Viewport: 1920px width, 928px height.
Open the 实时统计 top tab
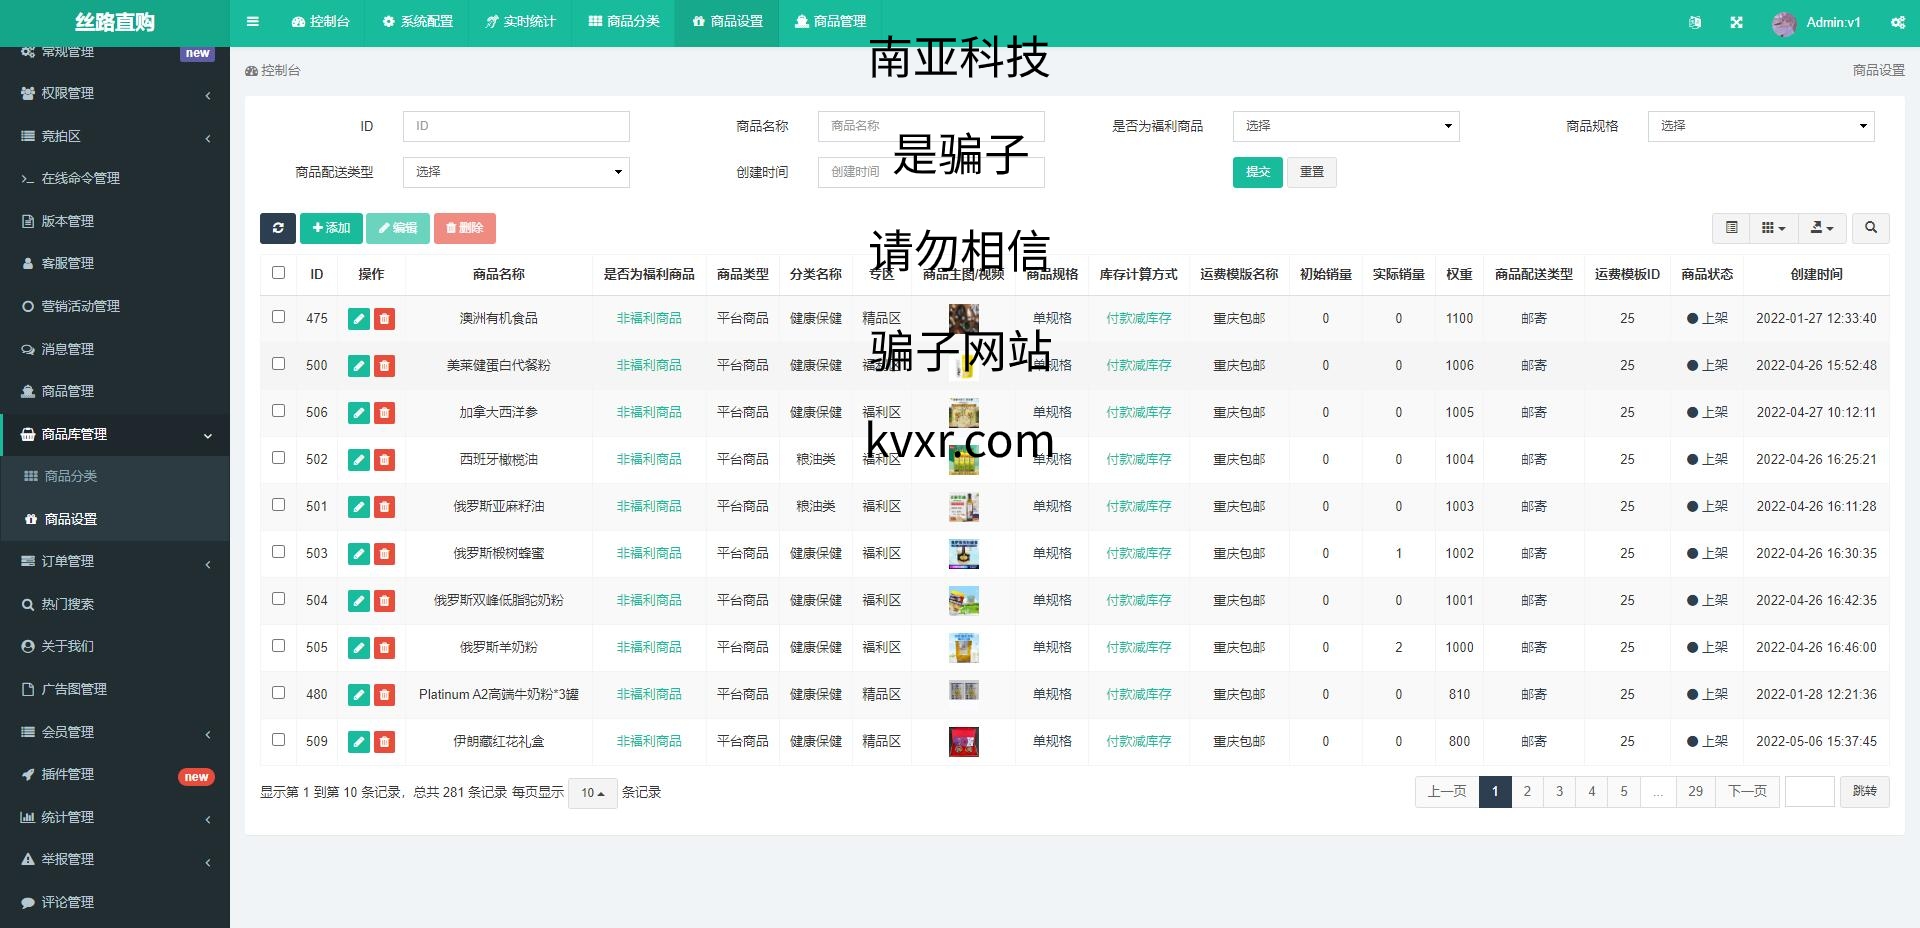pos(520,21)
